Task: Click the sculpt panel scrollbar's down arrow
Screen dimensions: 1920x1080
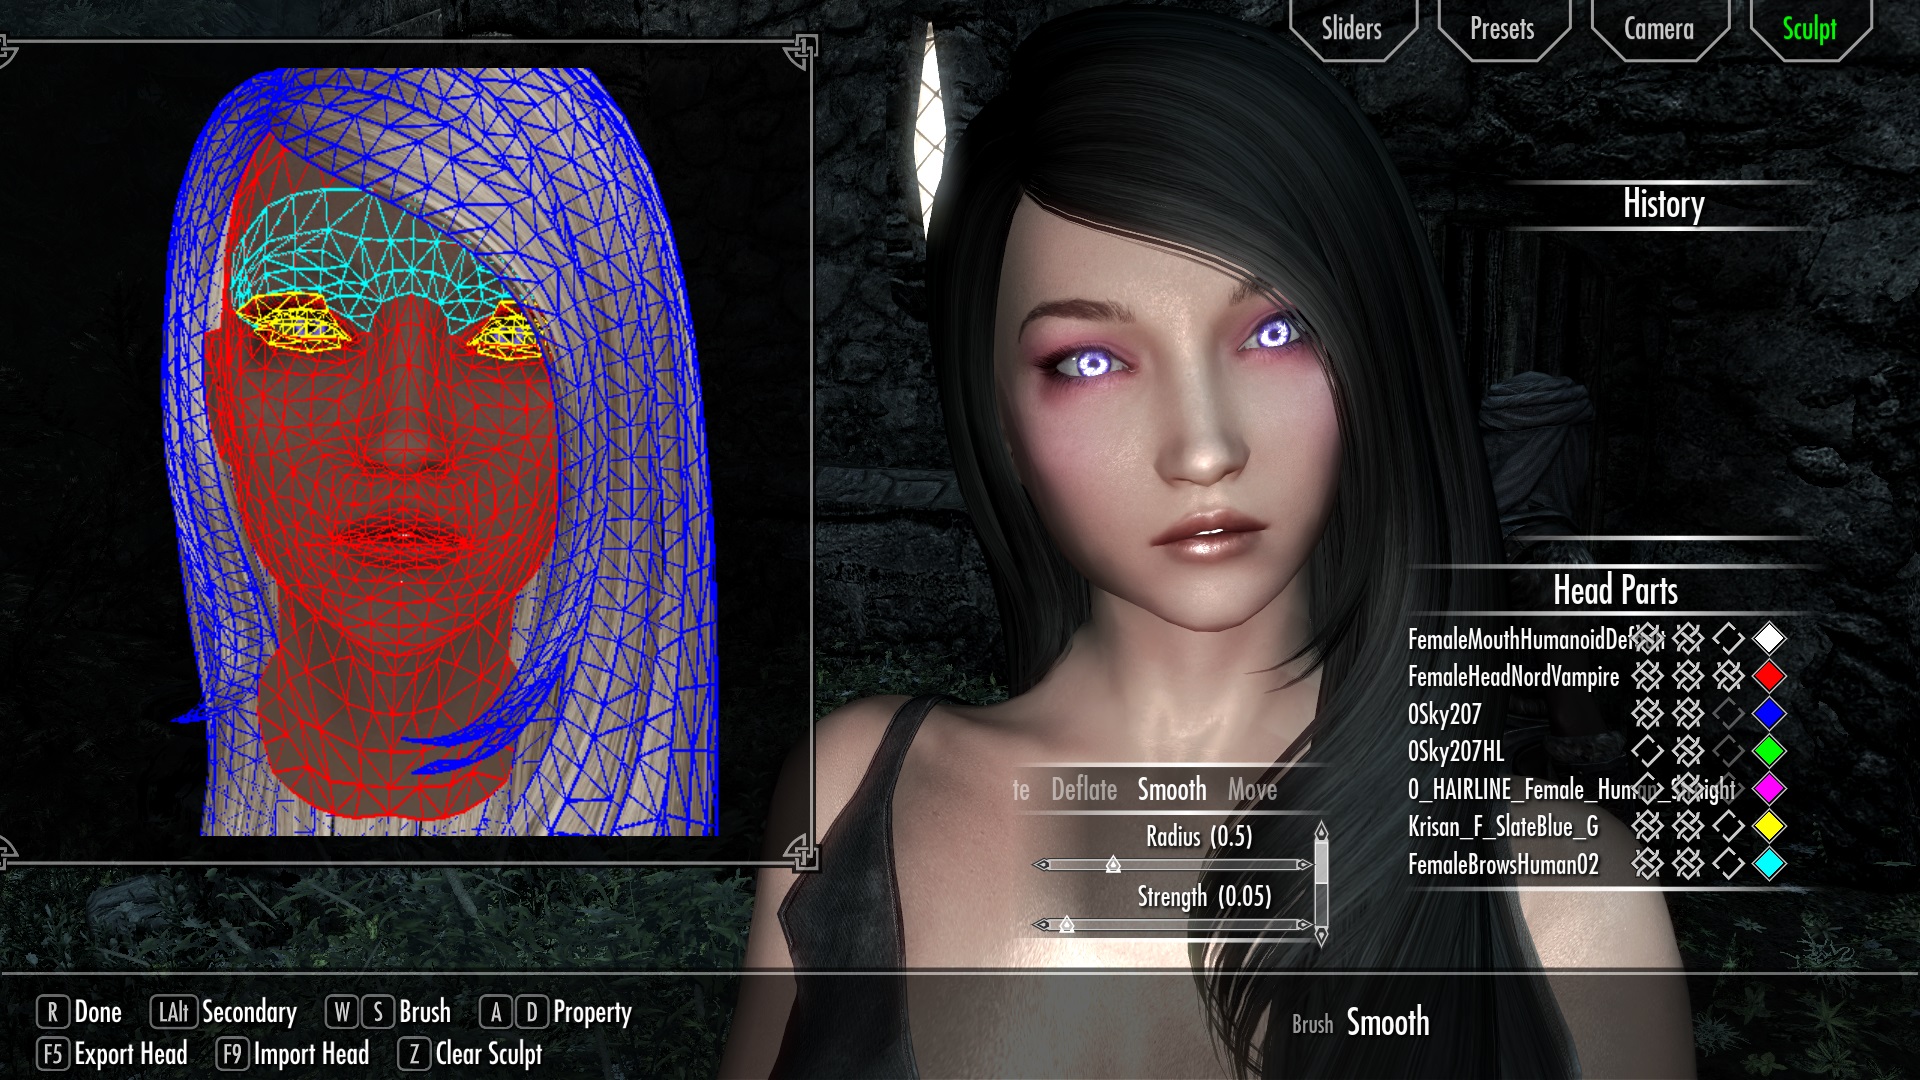Action: tap(1321, 936)
